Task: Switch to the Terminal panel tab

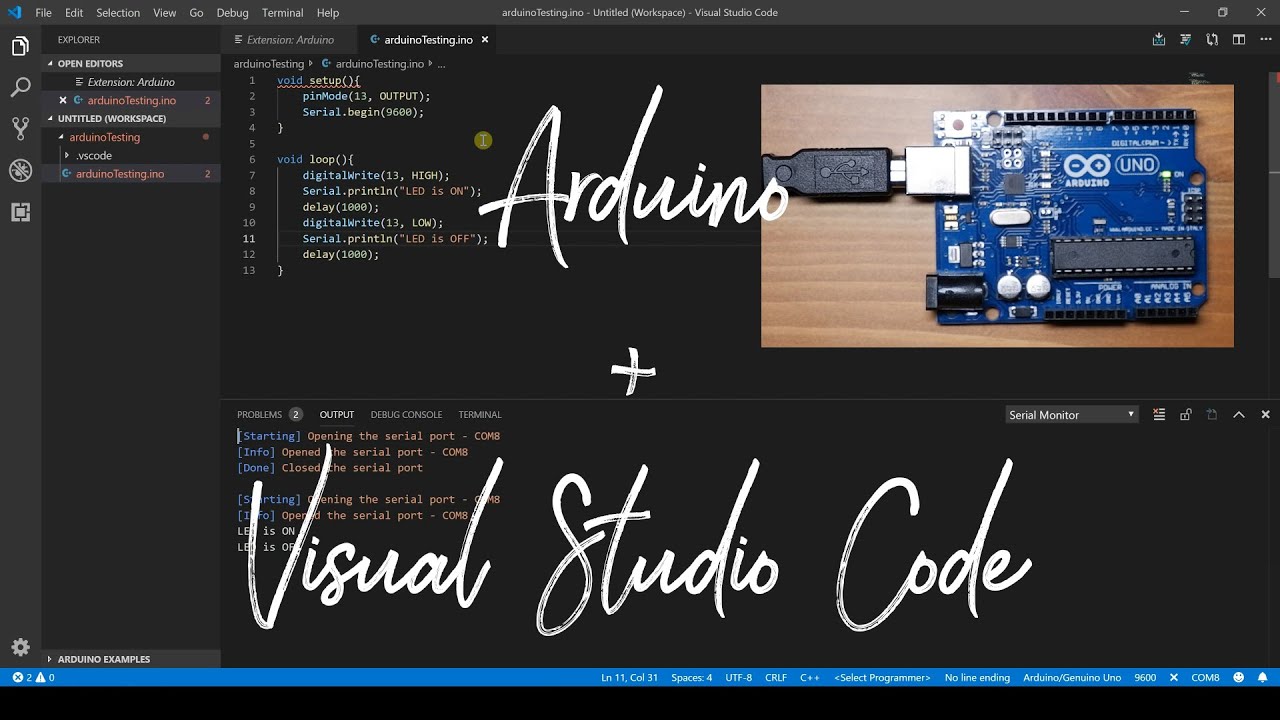Action: (480, 414)
